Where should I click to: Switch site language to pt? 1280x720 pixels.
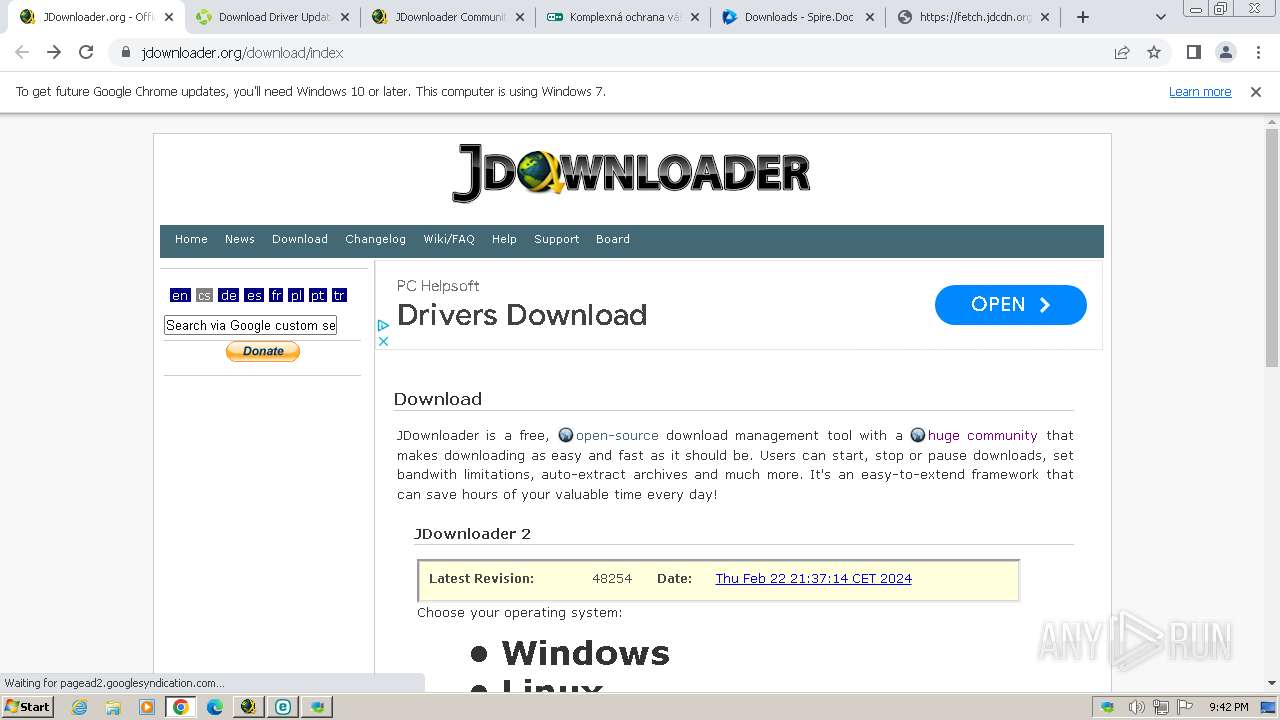[318, 295]
